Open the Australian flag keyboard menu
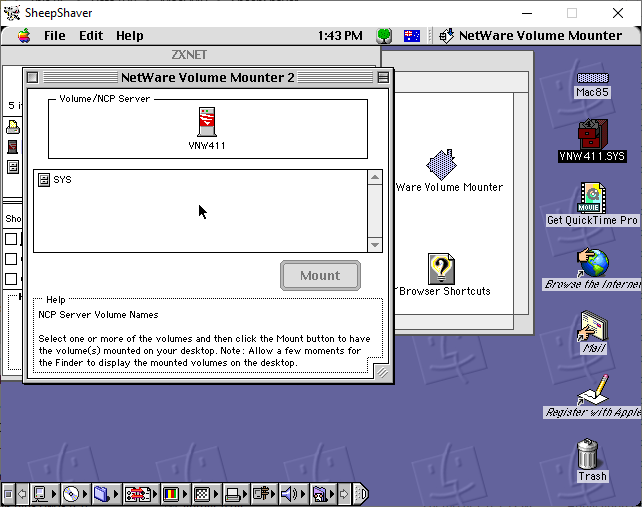 click(x=411, y=36)
